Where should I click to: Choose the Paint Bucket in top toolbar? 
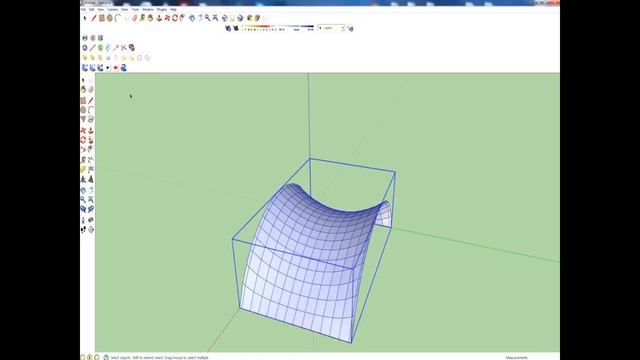[150, 18]
